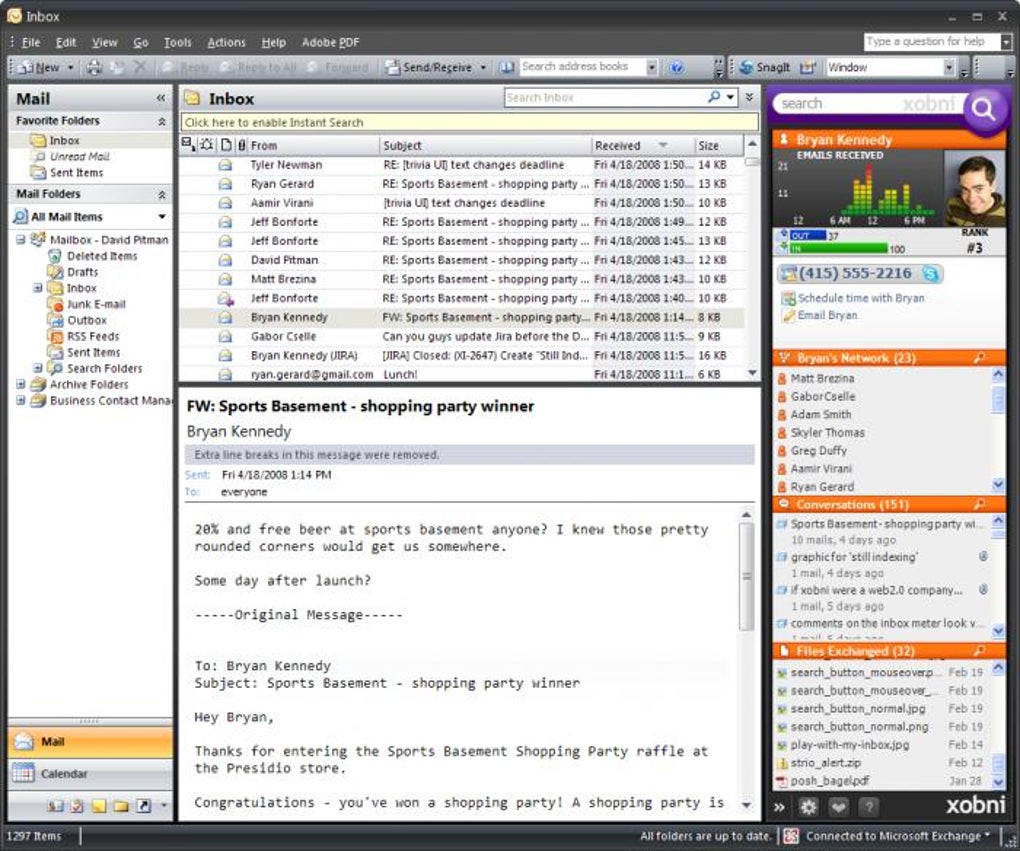Image resolution: width=1020 pixels, height=851 pixels.
Task: Collapse the Favorite Folders section
Action: pos(161,121)
